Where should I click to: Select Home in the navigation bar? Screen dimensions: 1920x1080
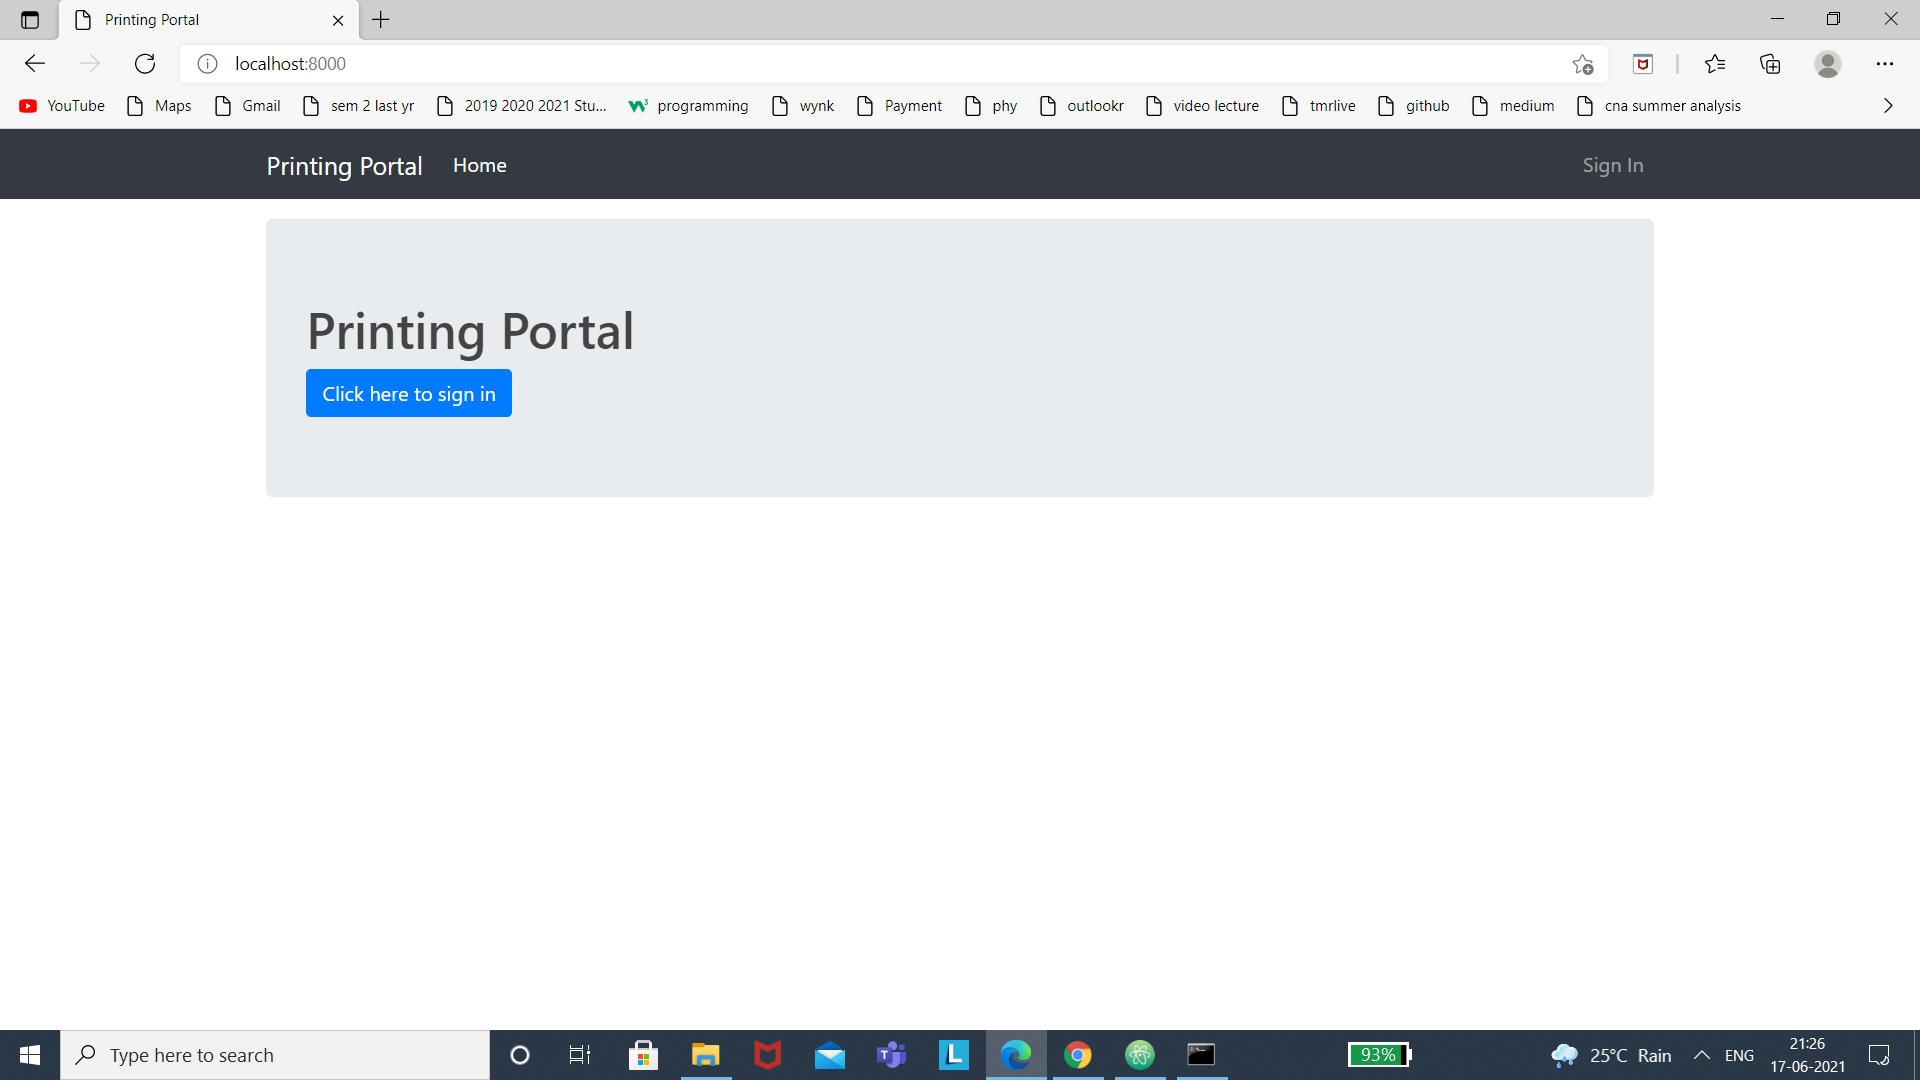[x=480, y=165]
